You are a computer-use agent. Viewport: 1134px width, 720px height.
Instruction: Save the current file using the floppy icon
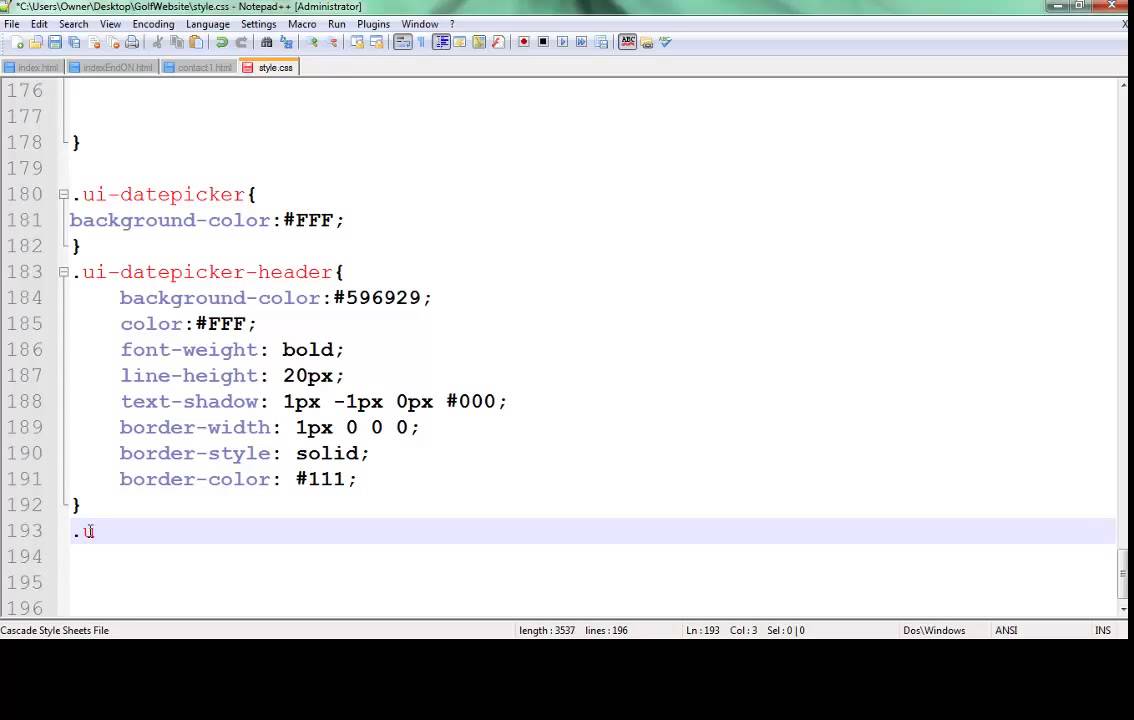tap(55, 43)
